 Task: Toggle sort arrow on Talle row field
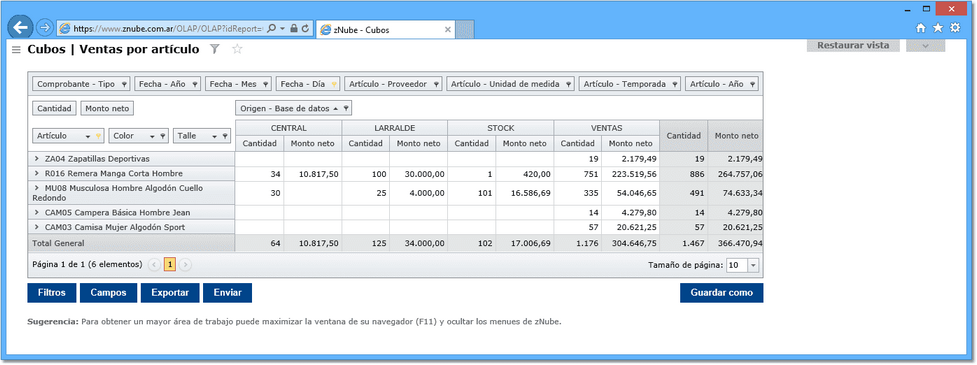pyautogui.click(x=215, y=136)
